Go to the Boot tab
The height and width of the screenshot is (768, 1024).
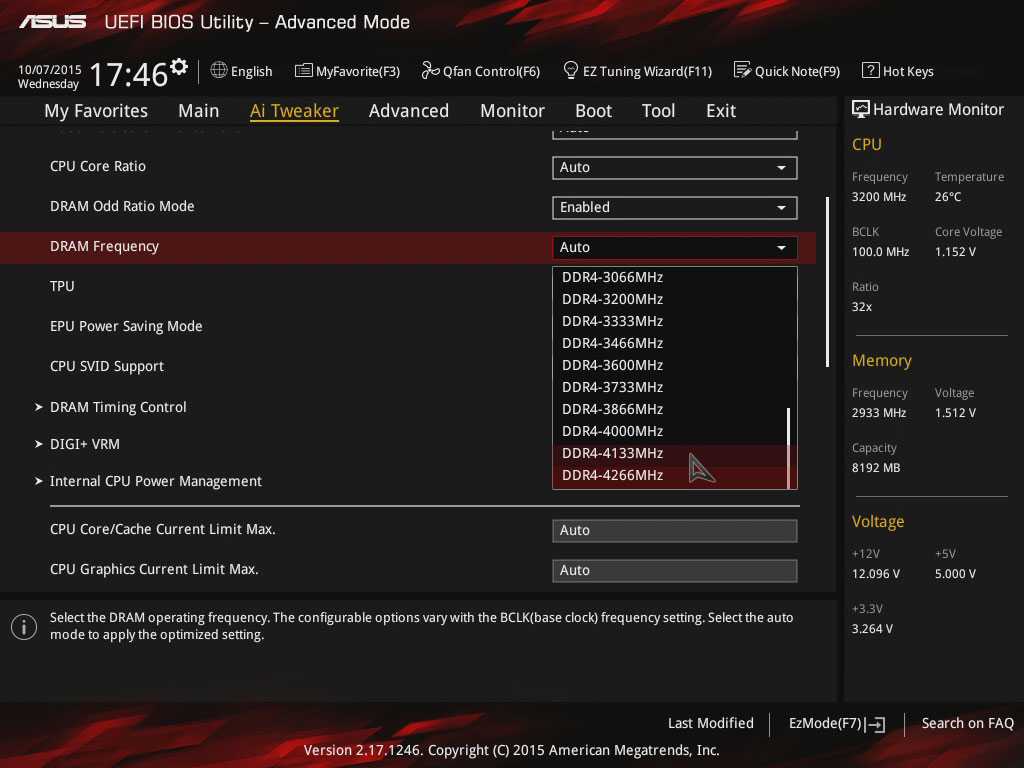(x=593, y=111)
